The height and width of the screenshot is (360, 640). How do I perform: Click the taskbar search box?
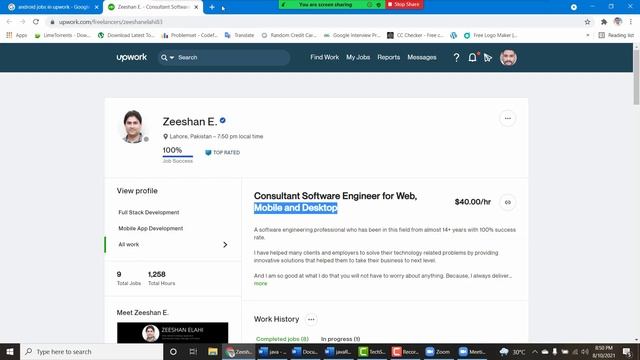91,351
